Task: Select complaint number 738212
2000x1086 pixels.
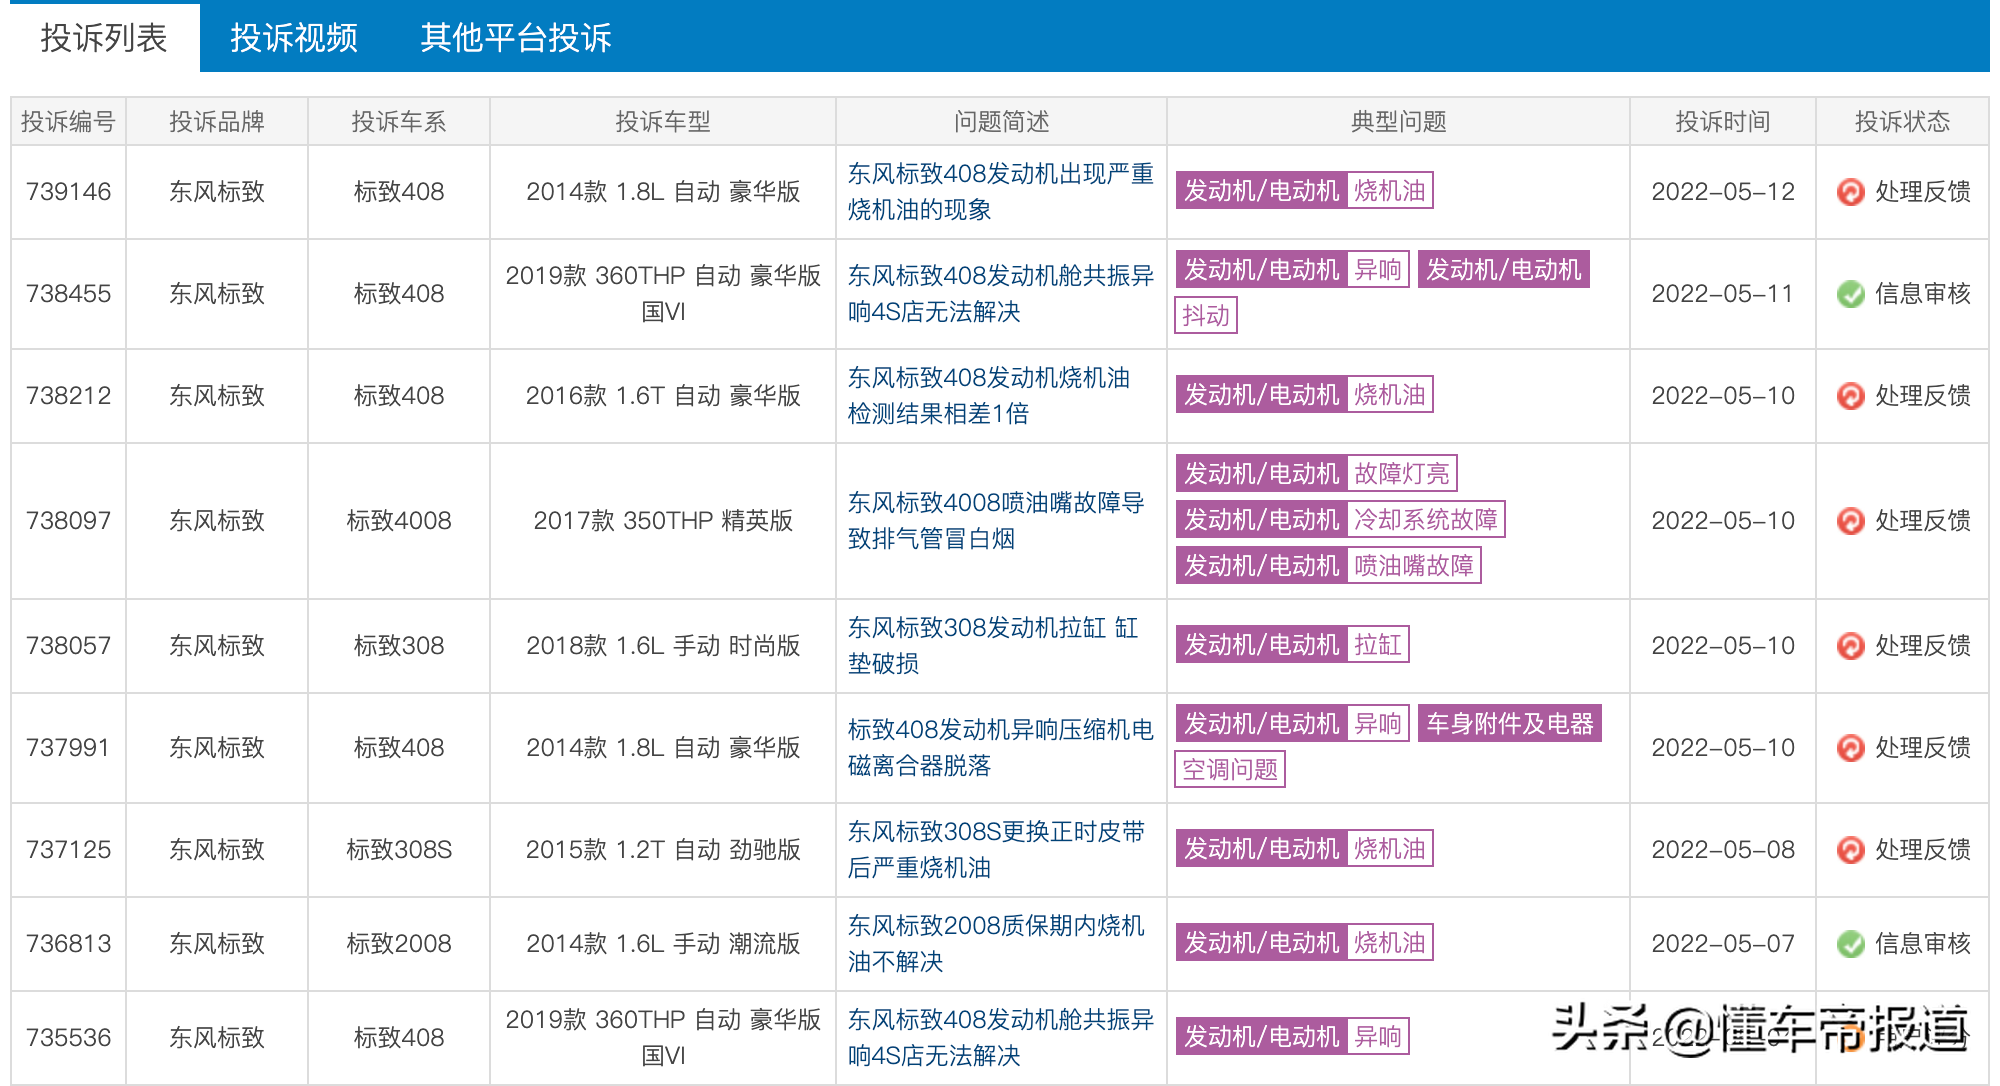Action: tap(68, 396)
